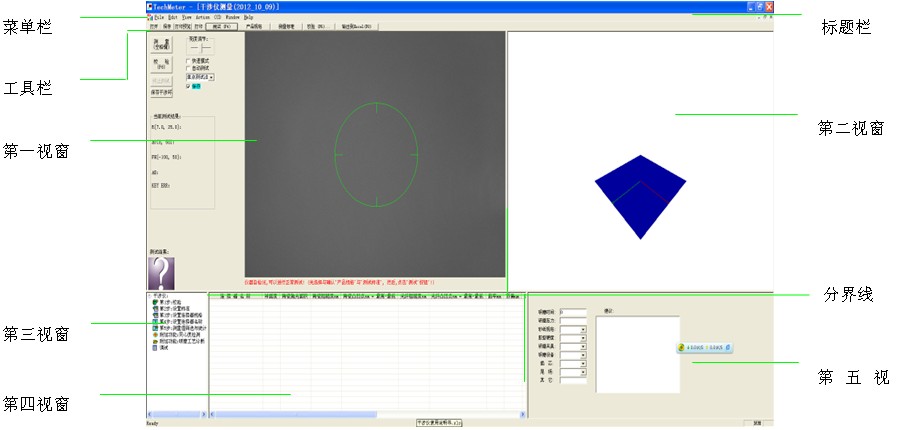Image resolution: width=899 pixels, height=430 pixels.
Task: Open the test method dropdown in left panel
Action: (211, 77)
